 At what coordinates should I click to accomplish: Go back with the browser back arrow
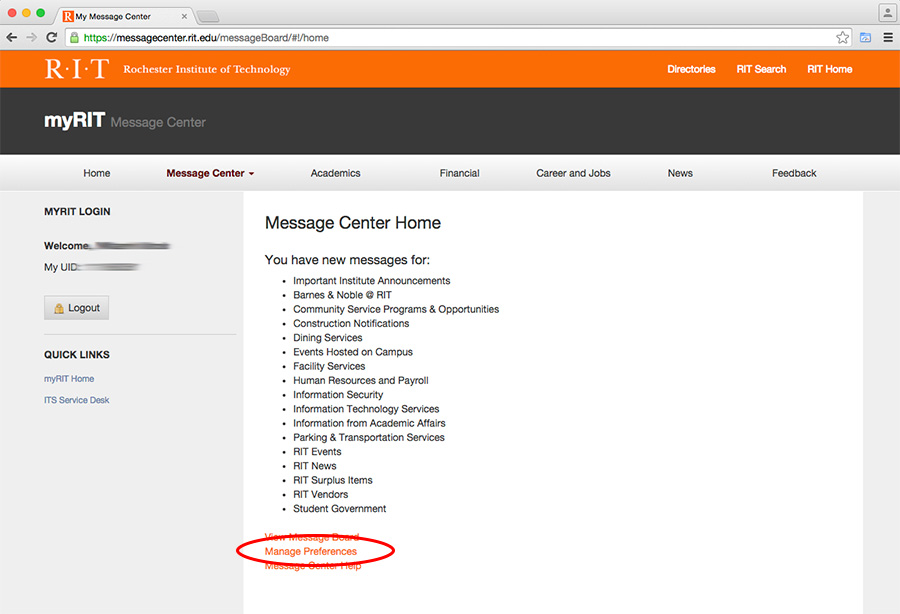11,38
